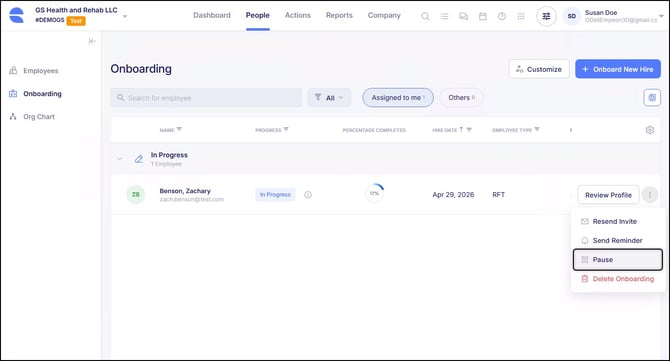The image size is (670, 361).
Task: Open Org Chart in sidebar
Action: pos(39,116)
